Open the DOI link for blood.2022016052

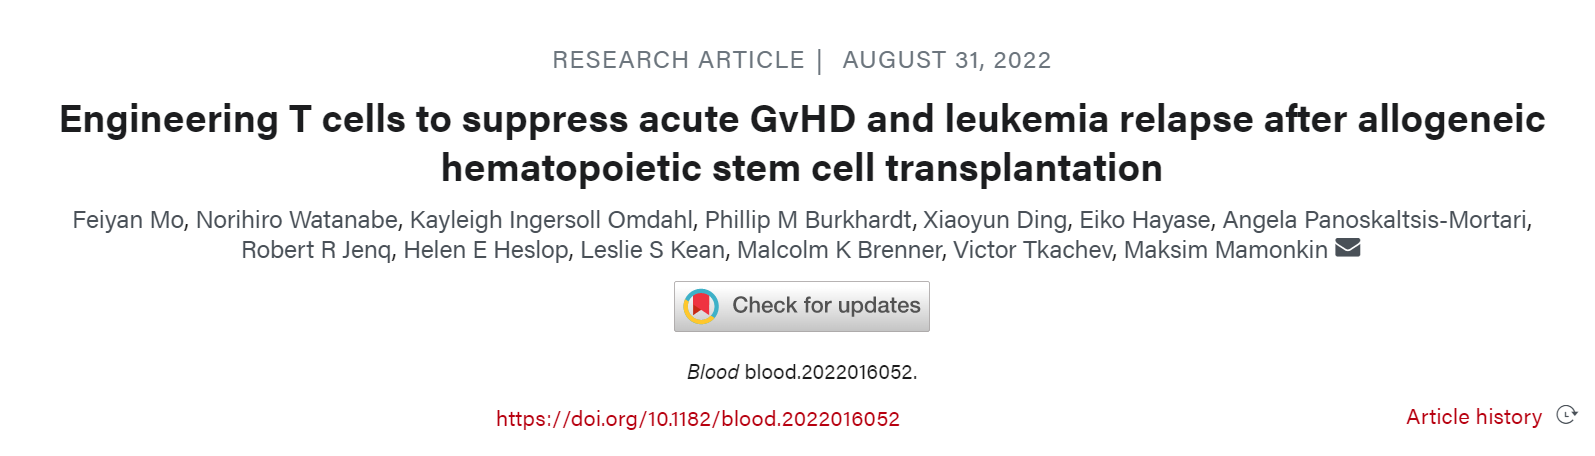(697, 419)
